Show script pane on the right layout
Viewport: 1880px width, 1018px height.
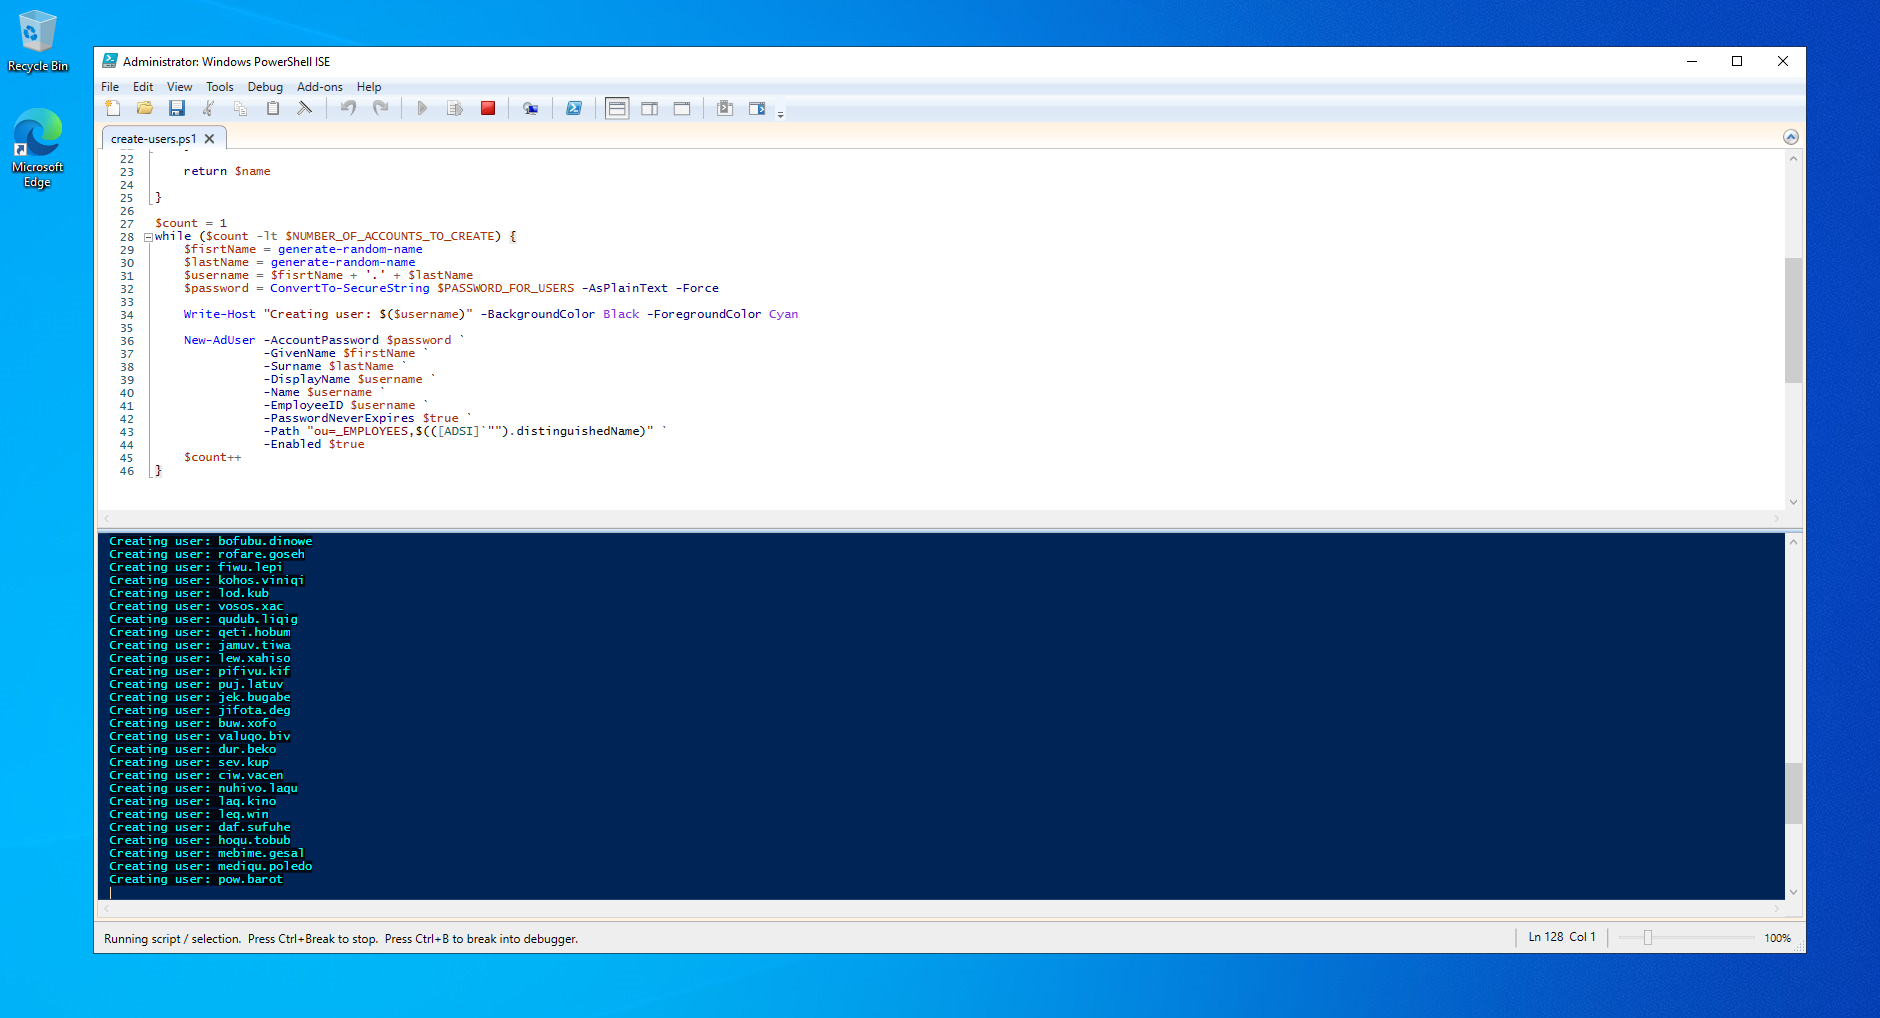[650, 108]
